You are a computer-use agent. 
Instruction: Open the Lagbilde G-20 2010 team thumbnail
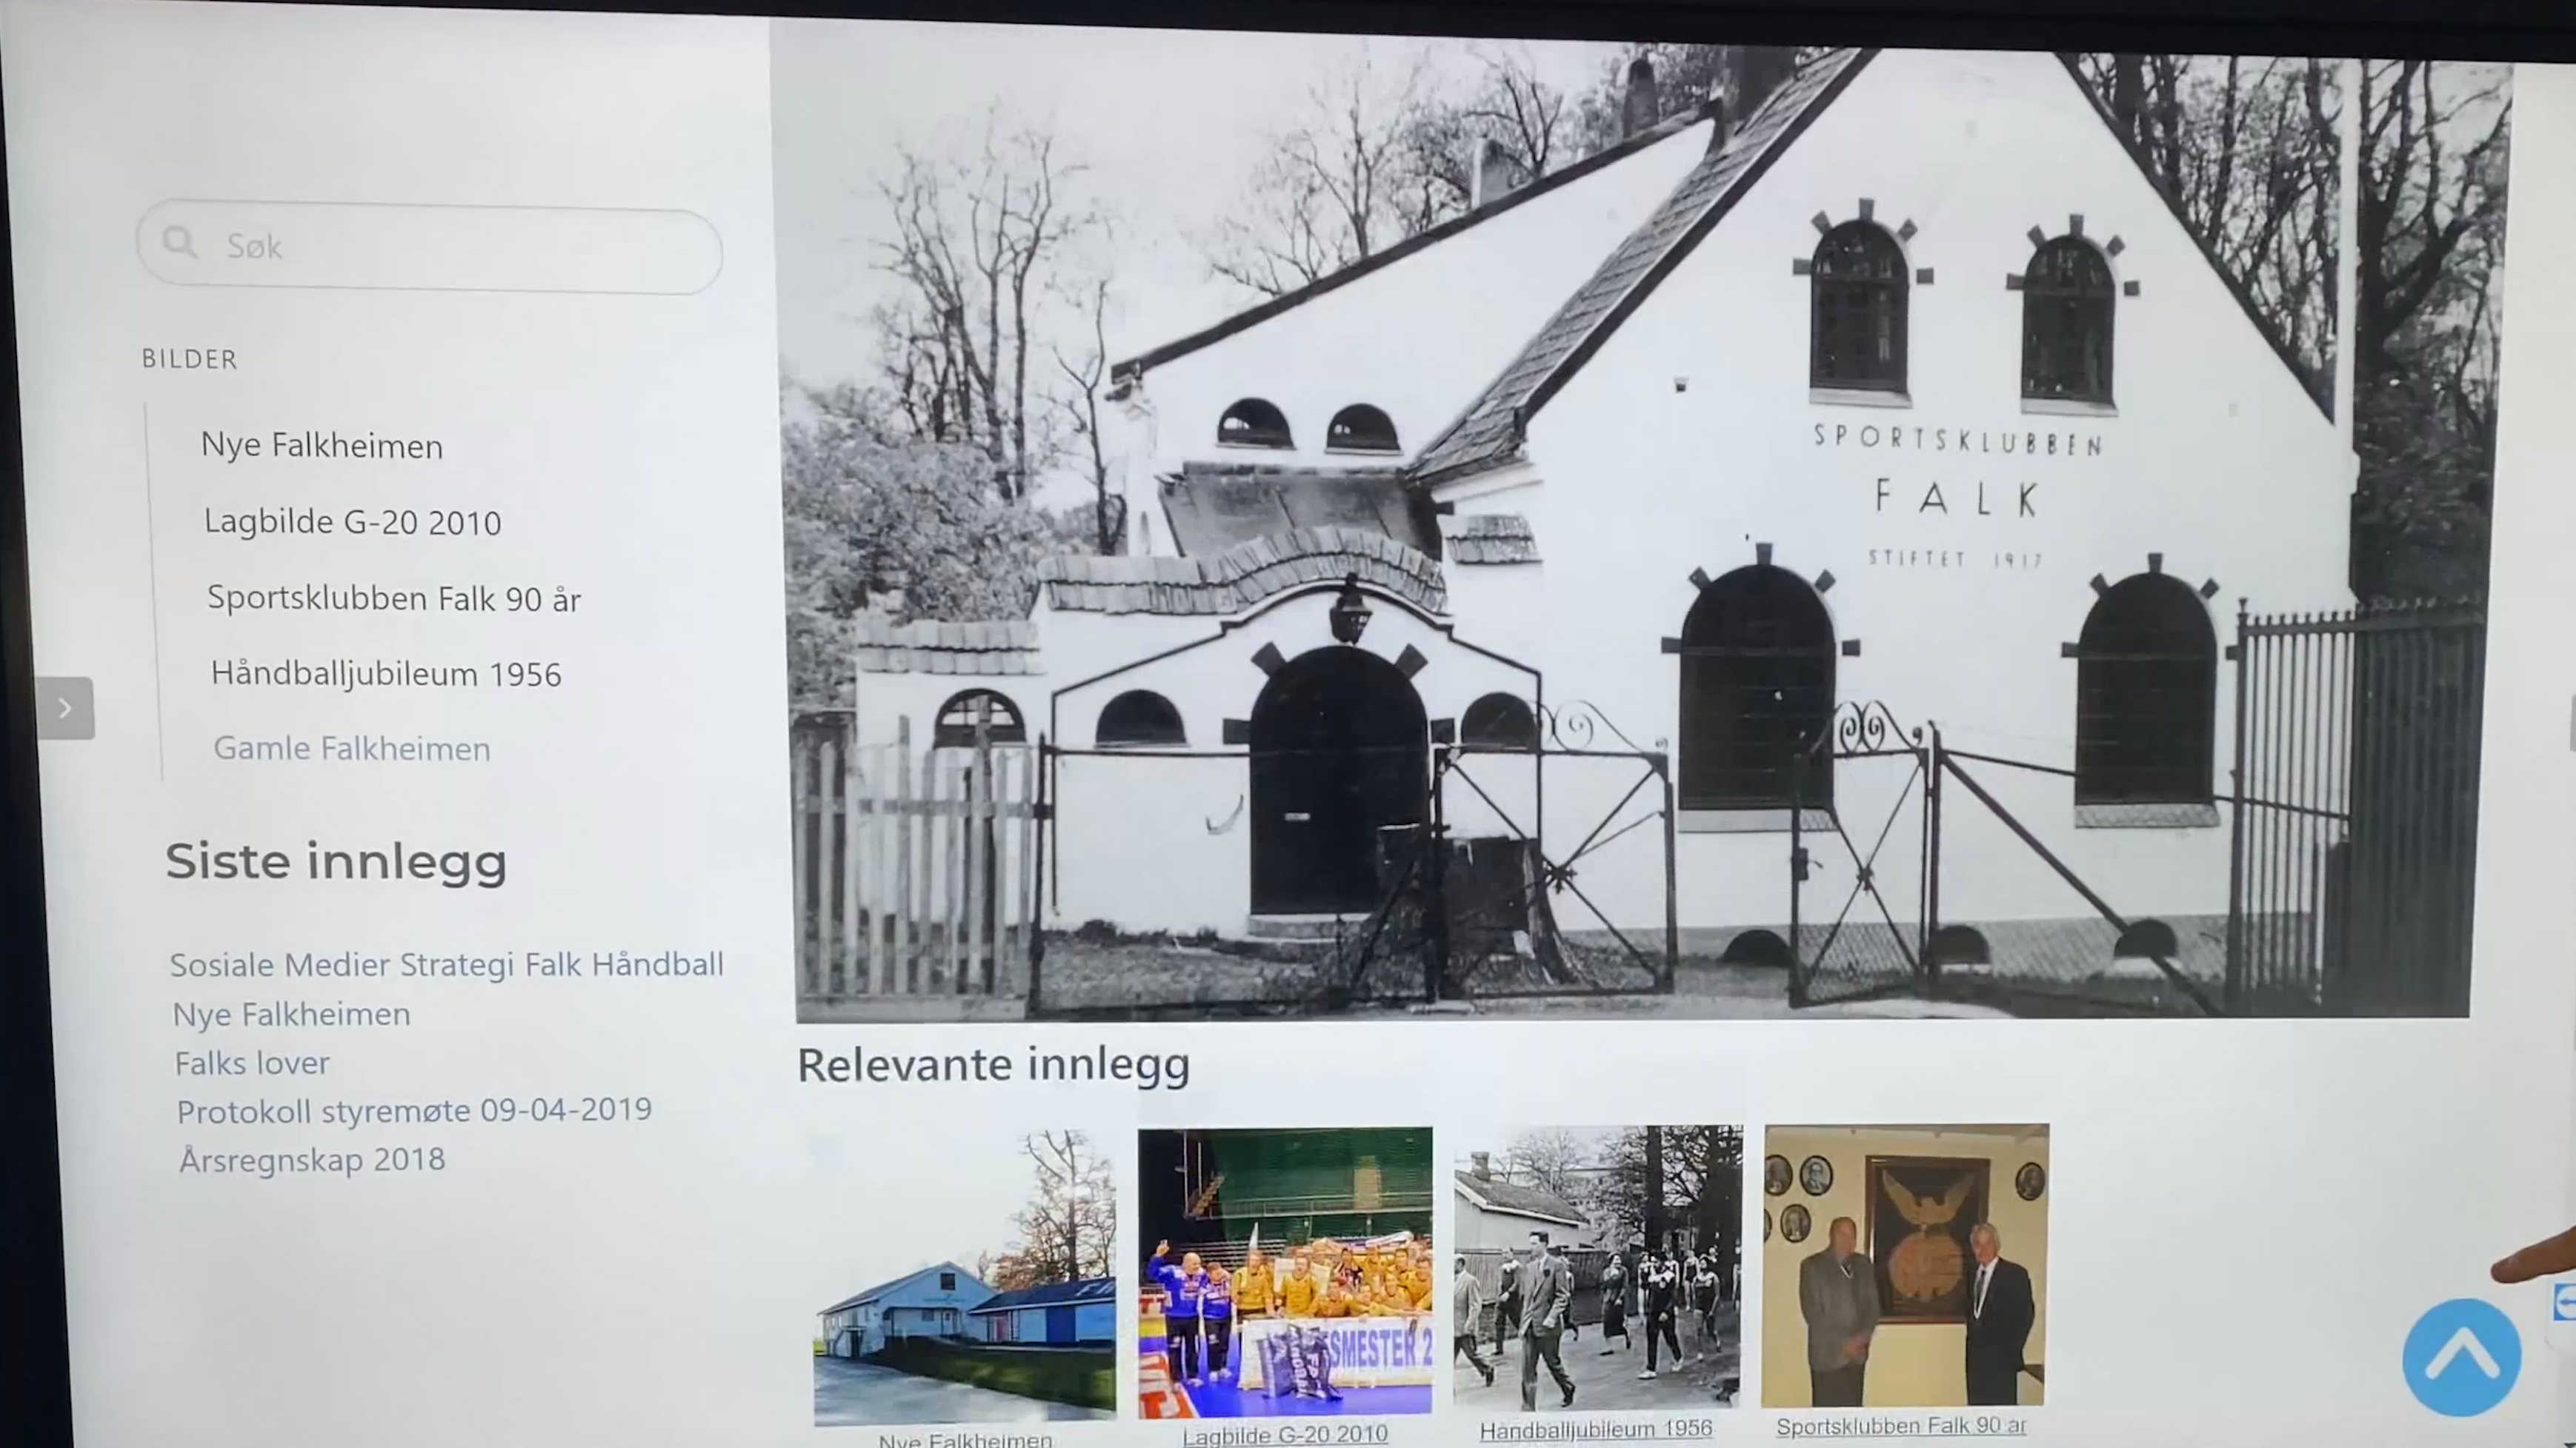point(1285,1272)
